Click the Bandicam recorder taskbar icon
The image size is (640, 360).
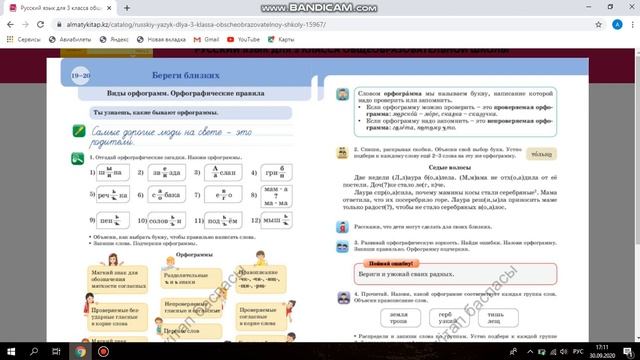pos(103,351)
